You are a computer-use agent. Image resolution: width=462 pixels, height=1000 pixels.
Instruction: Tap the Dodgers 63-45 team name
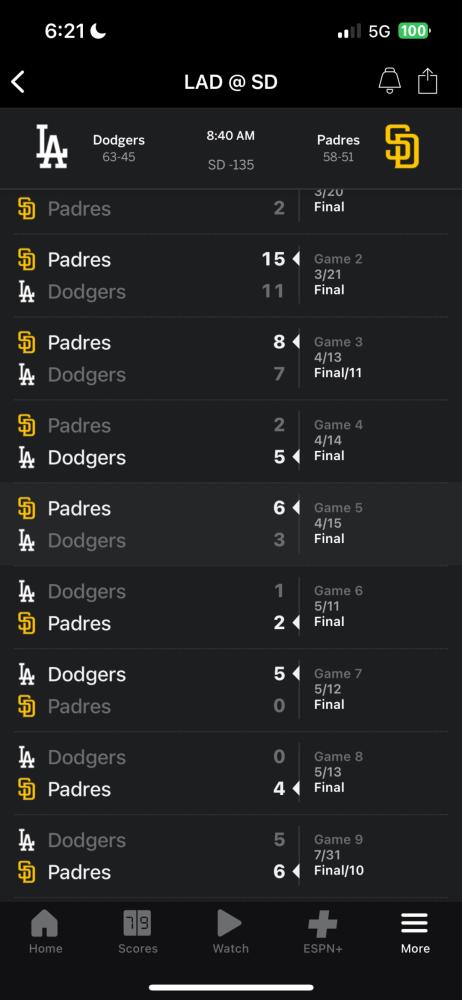point(119,140)
